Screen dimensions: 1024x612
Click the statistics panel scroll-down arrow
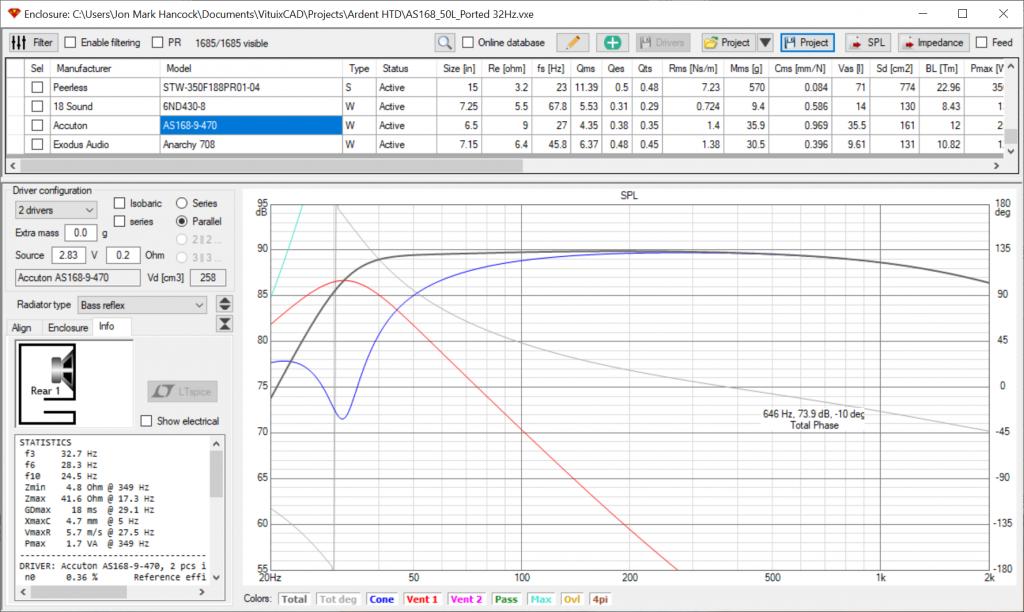[216, 577]
